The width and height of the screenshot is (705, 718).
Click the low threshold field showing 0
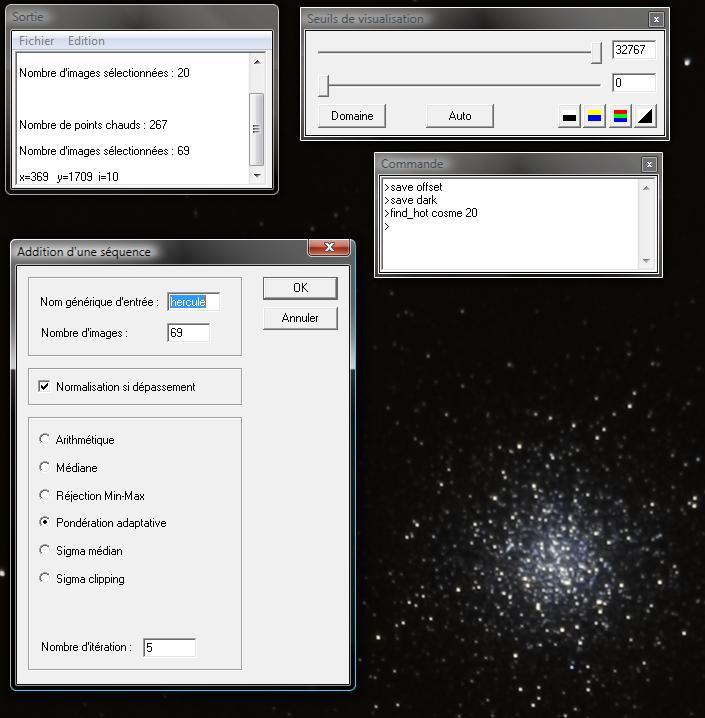coord(634,83)
